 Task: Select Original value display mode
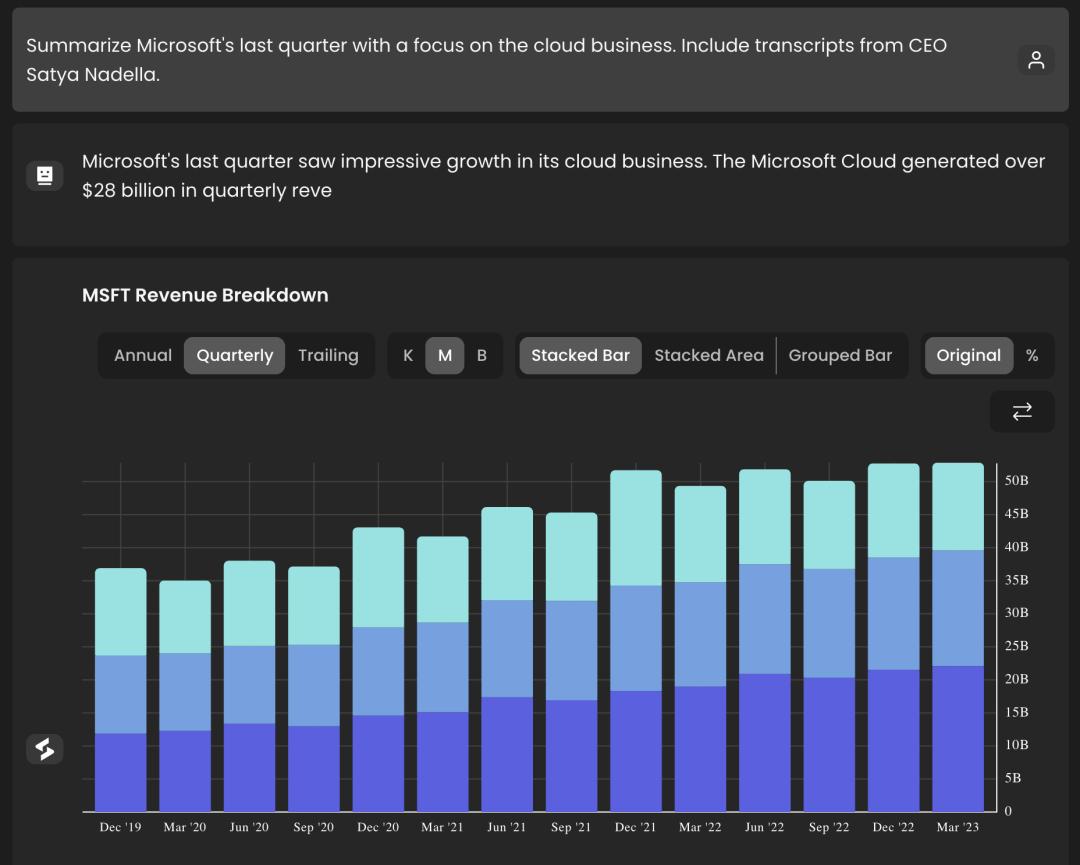(968, 355)
